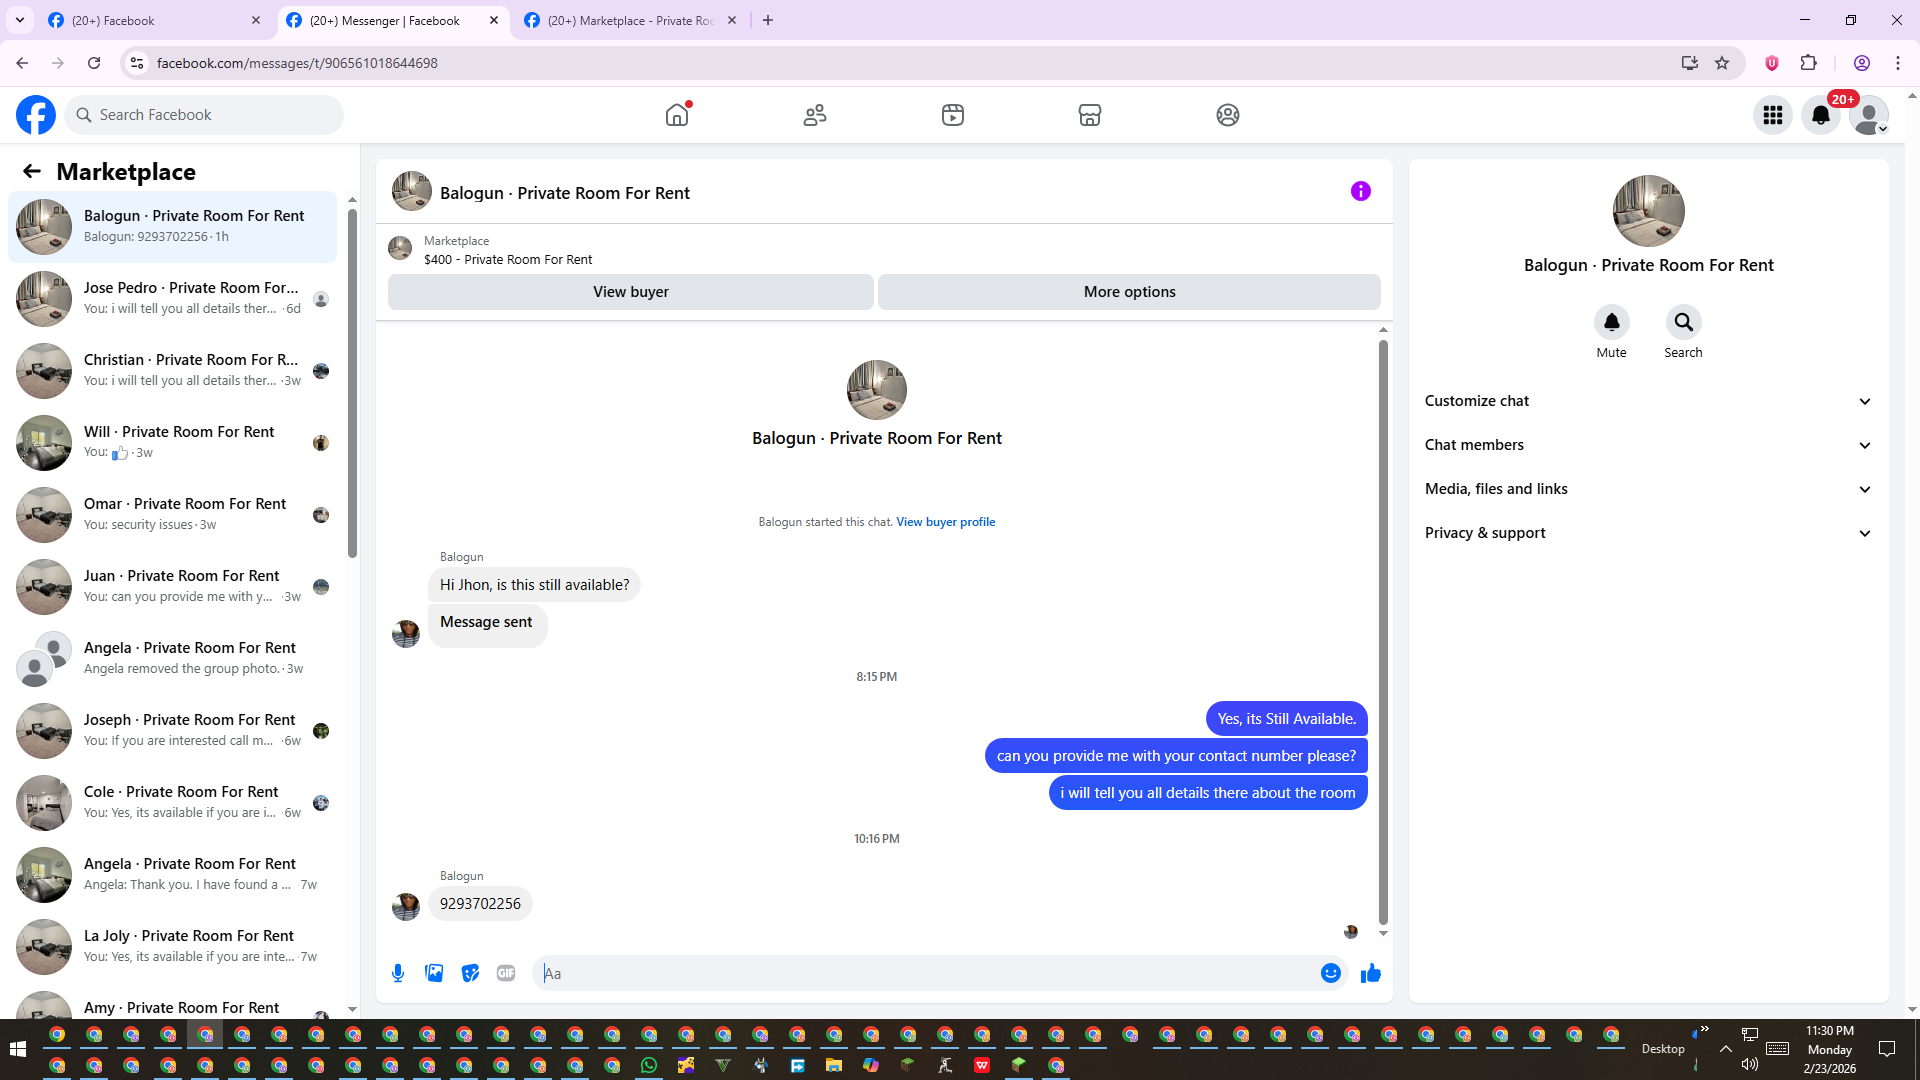Open notifications bell icon
The image size is (1920, 1080).
point(1820,115)
